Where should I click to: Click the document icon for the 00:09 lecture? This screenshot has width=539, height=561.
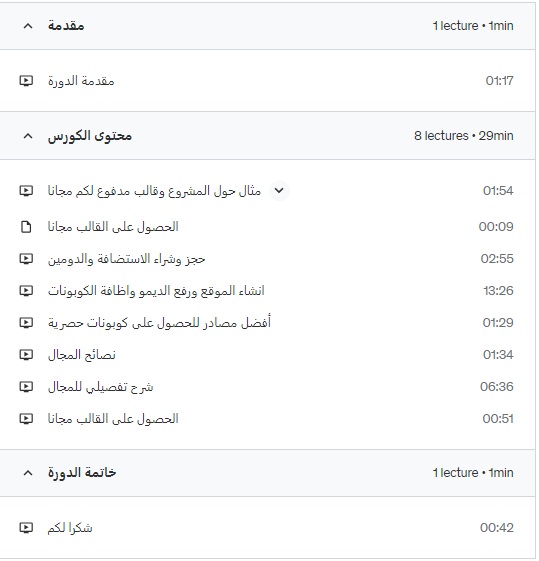pos(26,227)
